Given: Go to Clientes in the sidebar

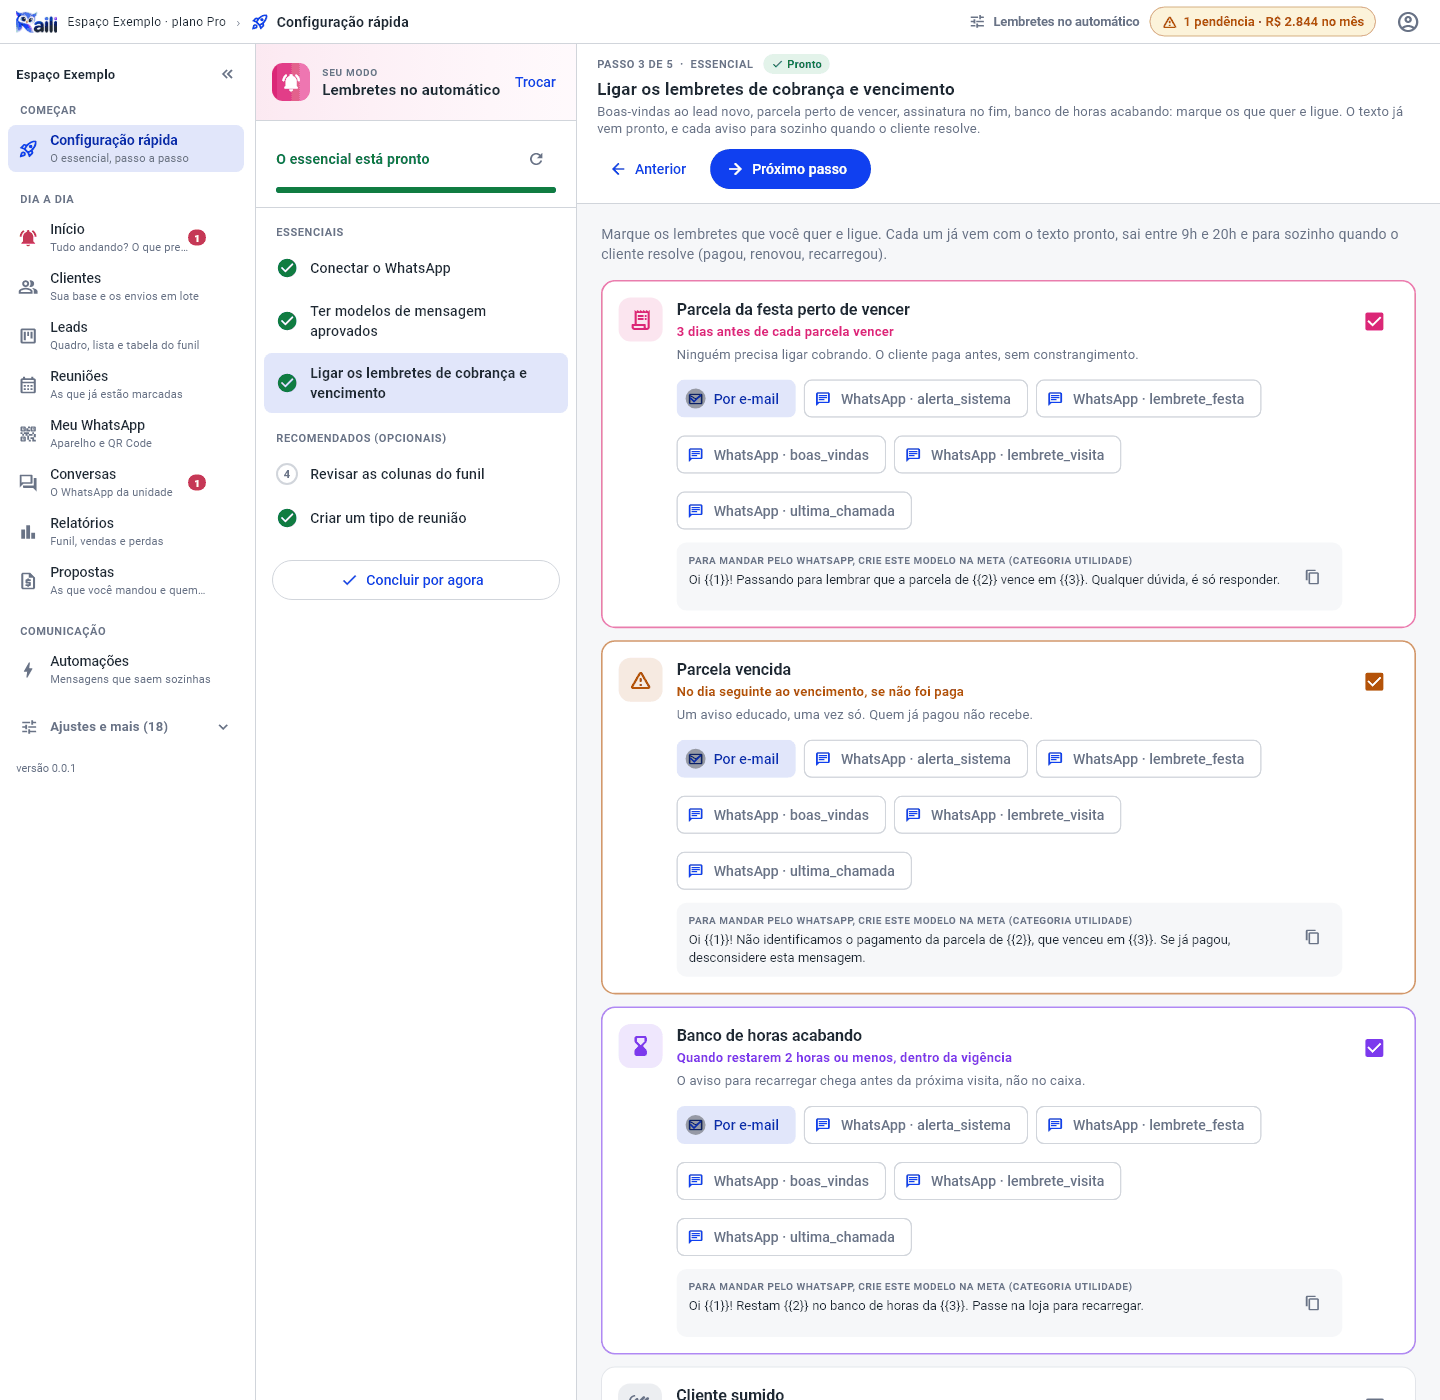Looking at the screenshot, I should (x=126, y=286).
